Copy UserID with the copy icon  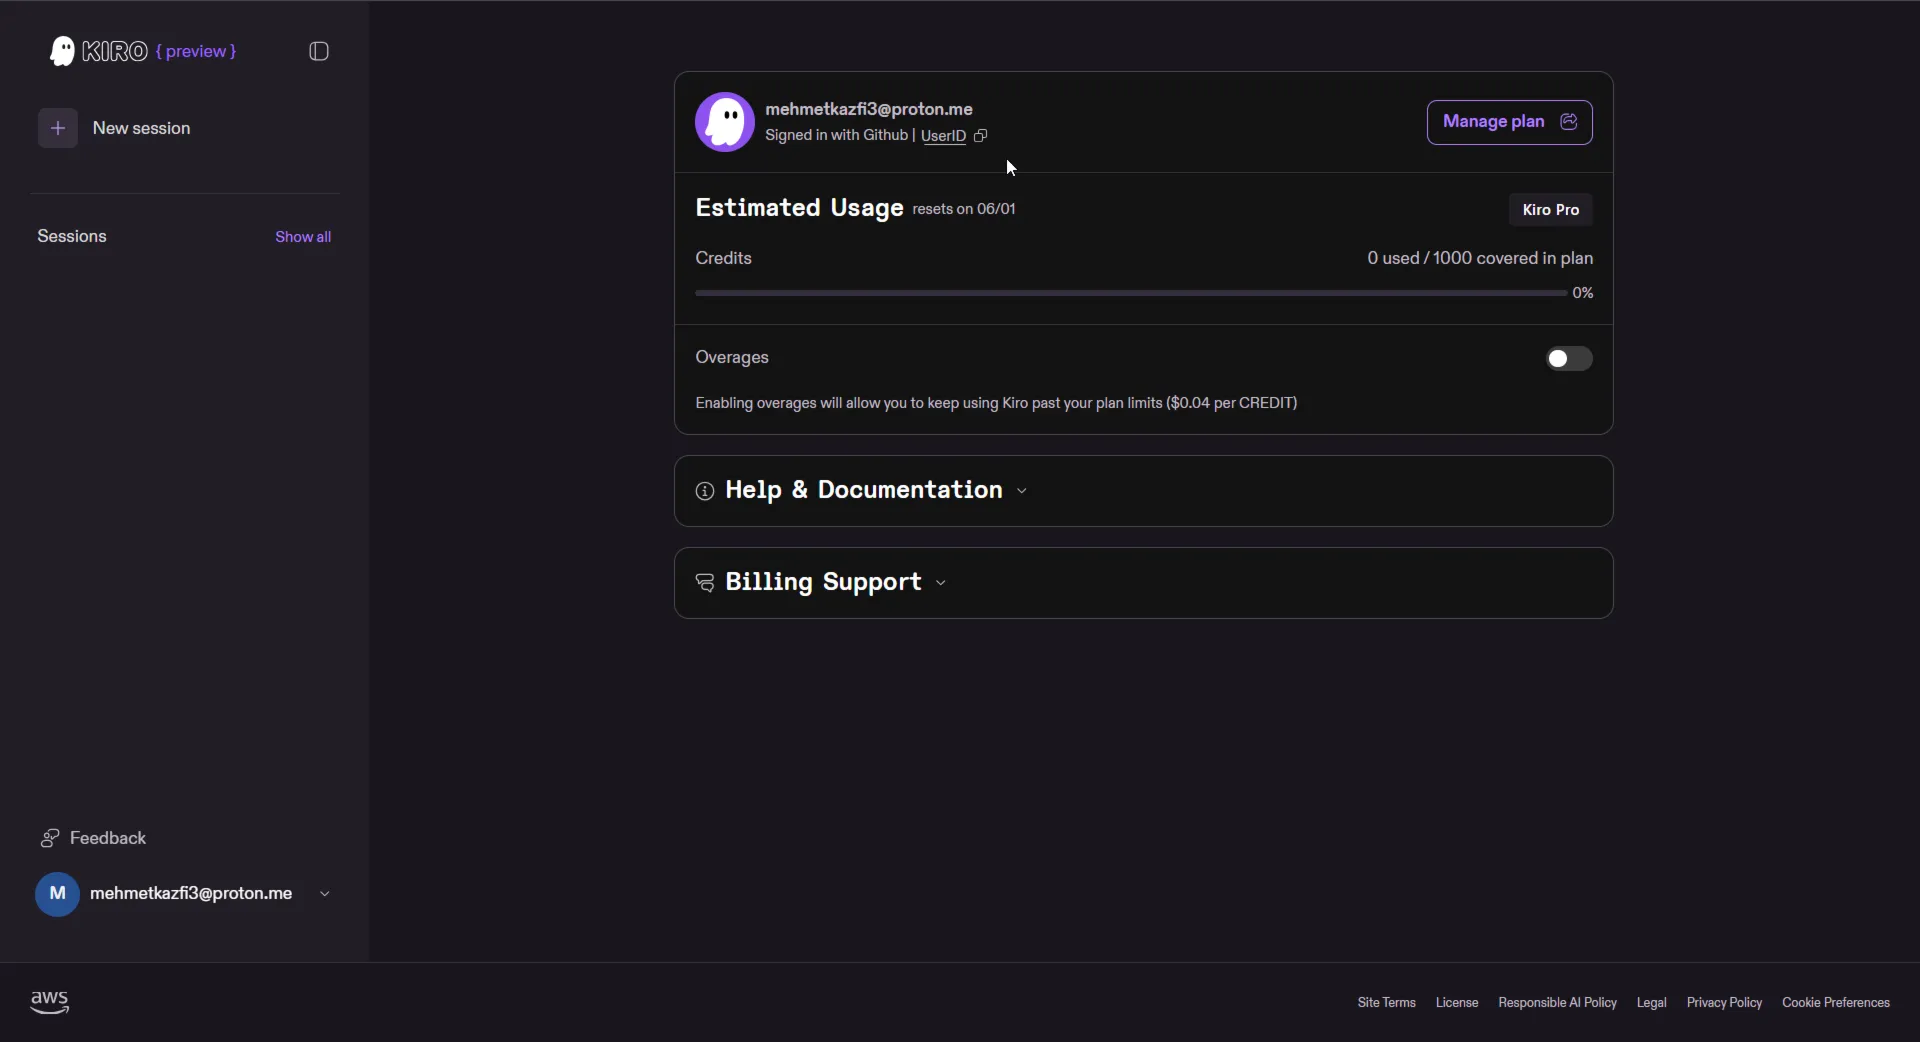tap(981, 136)
